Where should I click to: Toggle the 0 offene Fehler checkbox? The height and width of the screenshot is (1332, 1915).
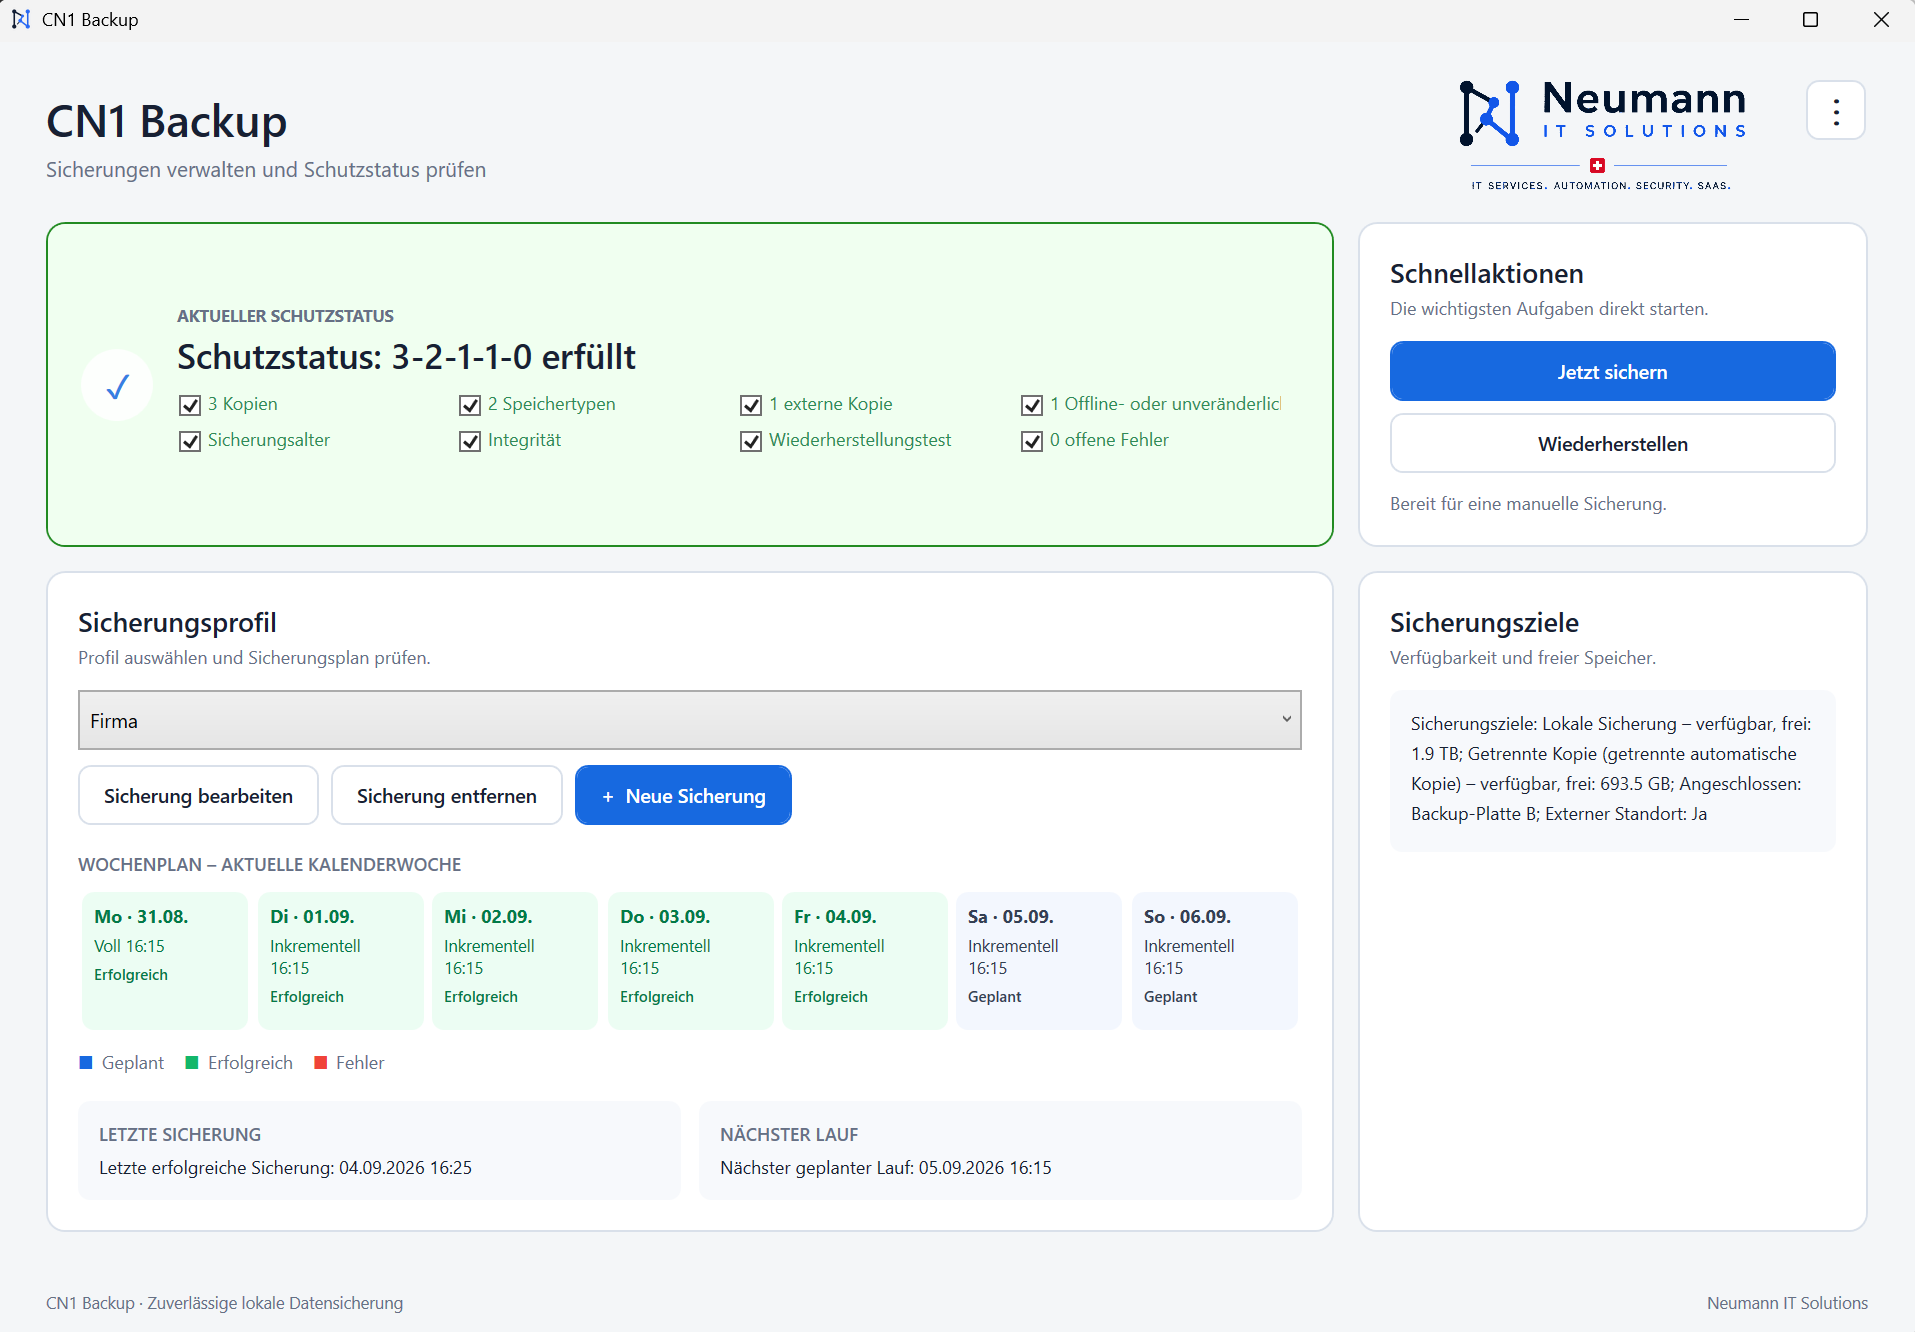(x=1032, y=441)
